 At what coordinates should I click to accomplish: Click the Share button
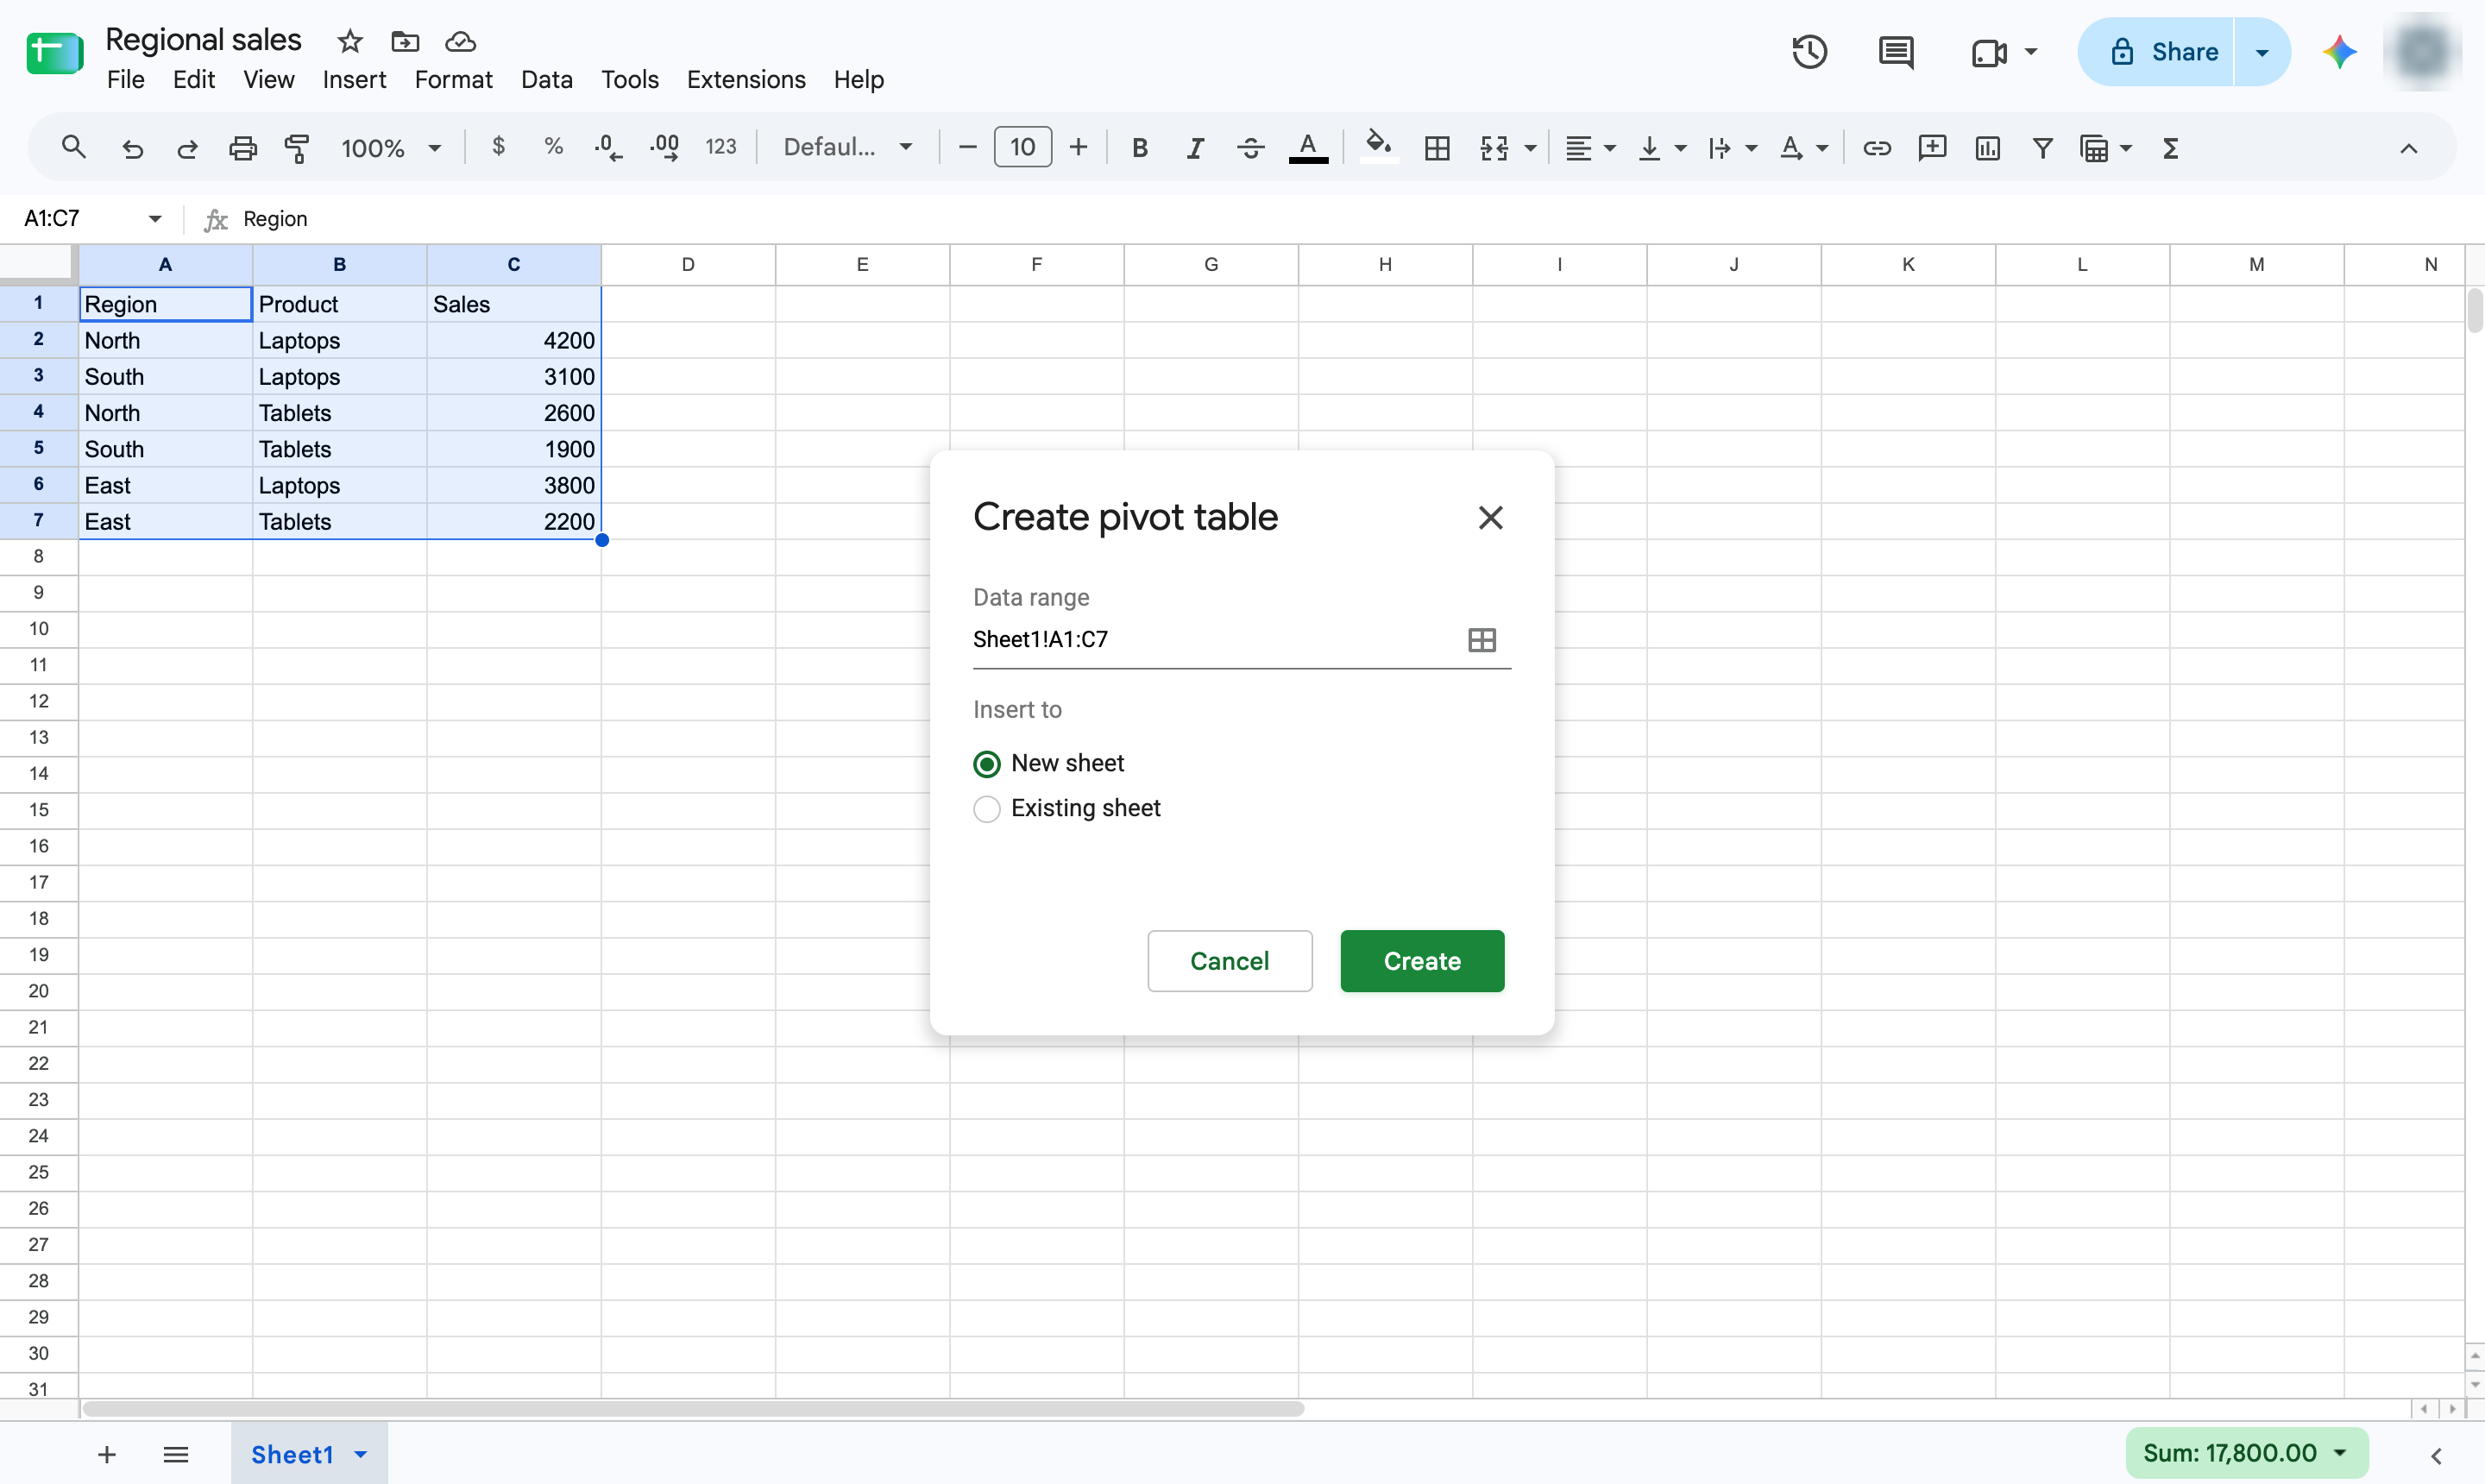[2156, 52]
